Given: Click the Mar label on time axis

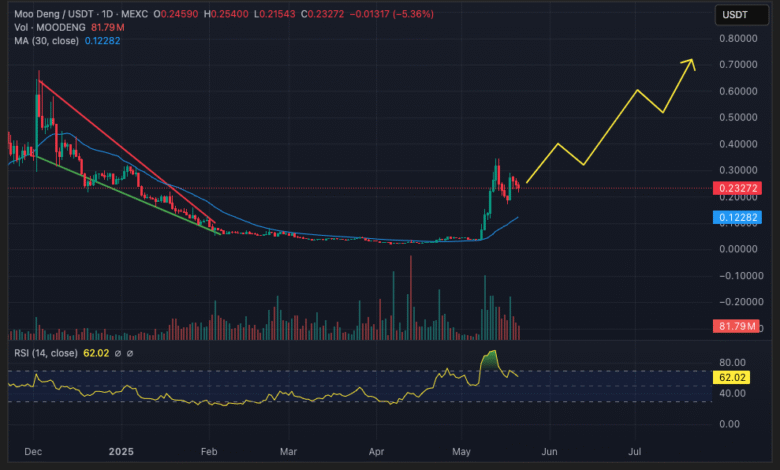Looking at the screenshot, I should 288,452.
